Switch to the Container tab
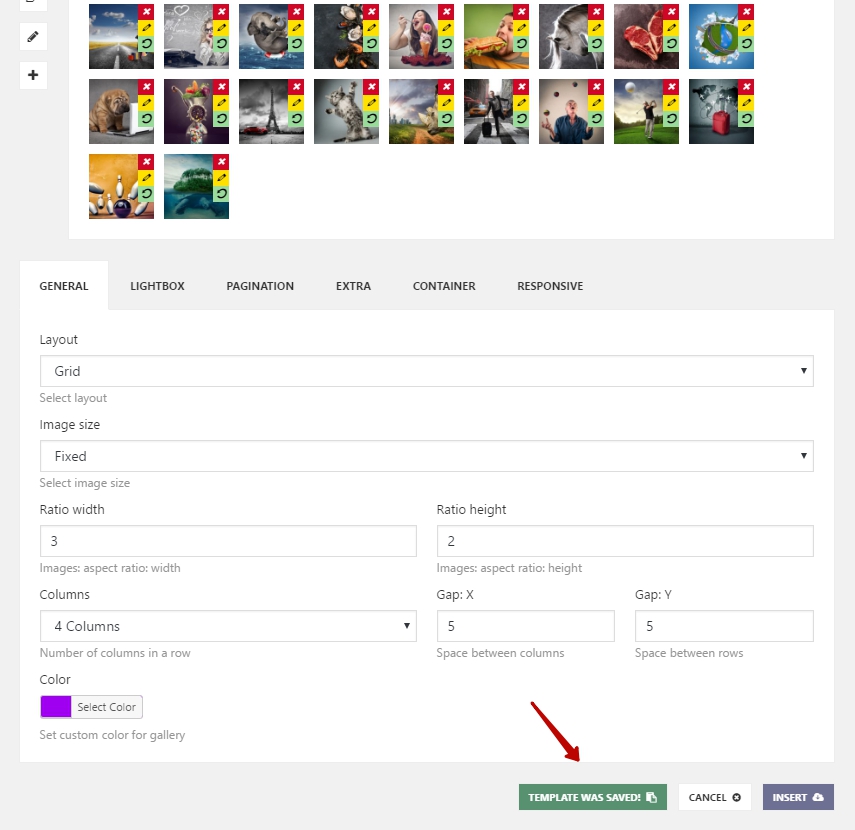Screen dimensions: 855x830 (x=444, y=286)
